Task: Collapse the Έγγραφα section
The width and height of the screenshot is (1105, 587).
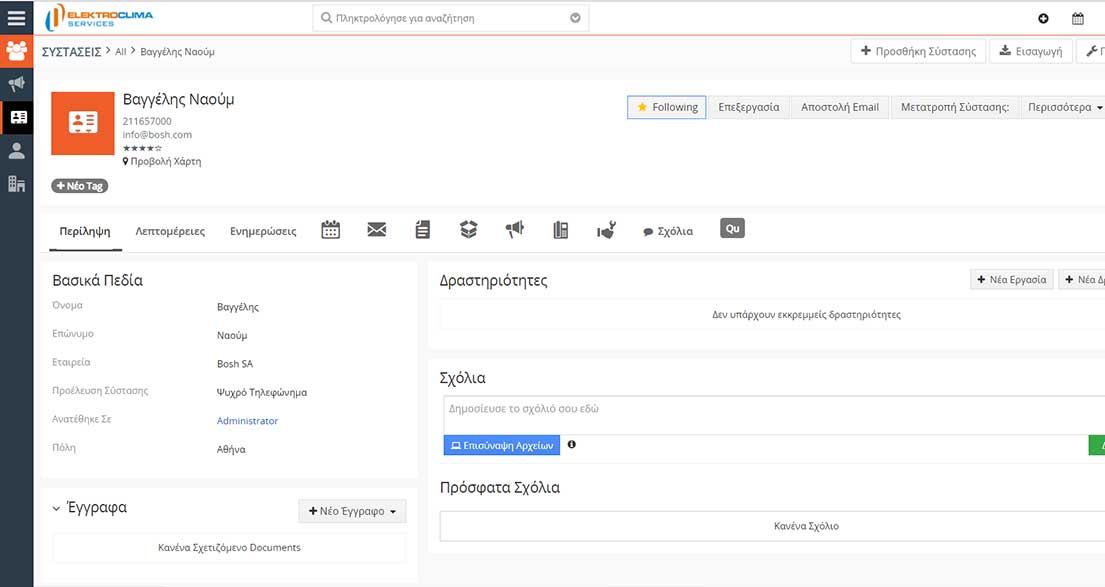Action: coord(57,509)
